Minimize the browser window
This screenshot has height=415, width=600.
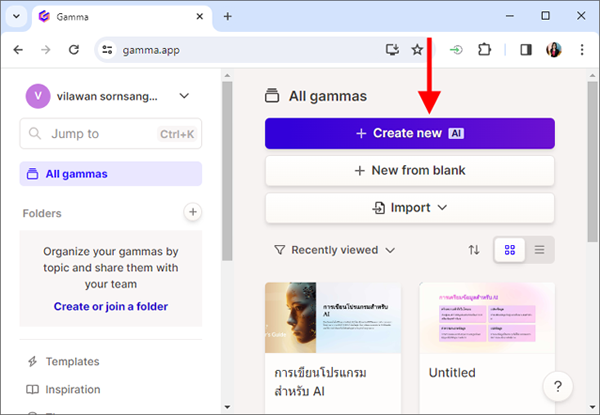click(x=510, y=16)
